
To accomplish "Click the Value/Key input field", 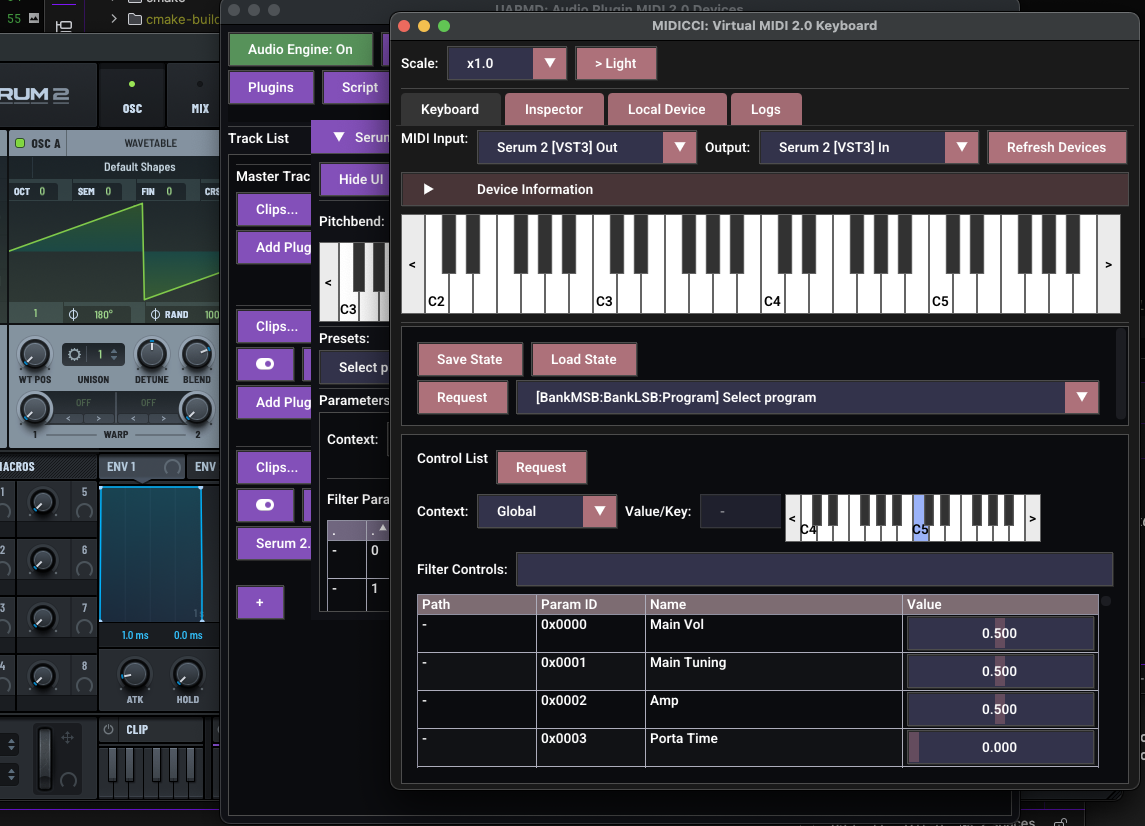I will pos(740,511).
